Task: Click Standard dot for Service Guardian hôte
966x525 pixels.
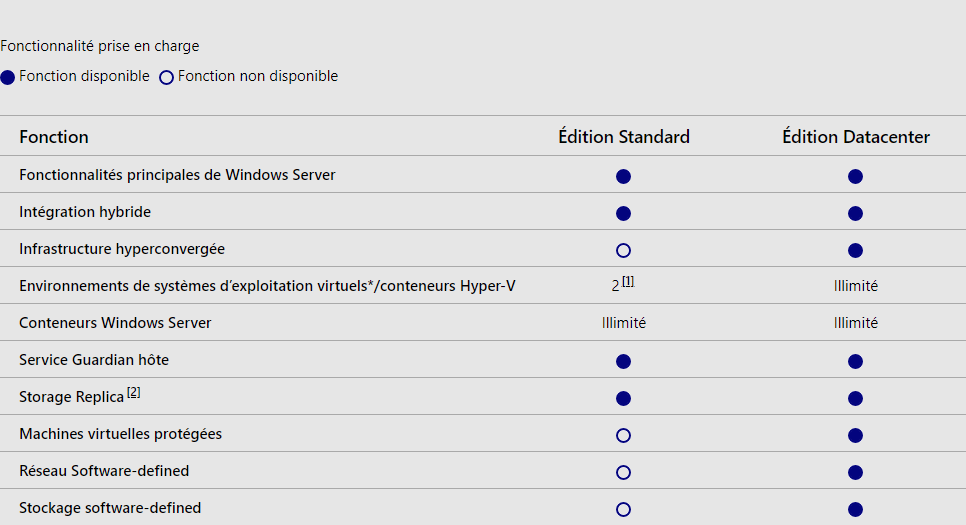Action: [623, 361]
